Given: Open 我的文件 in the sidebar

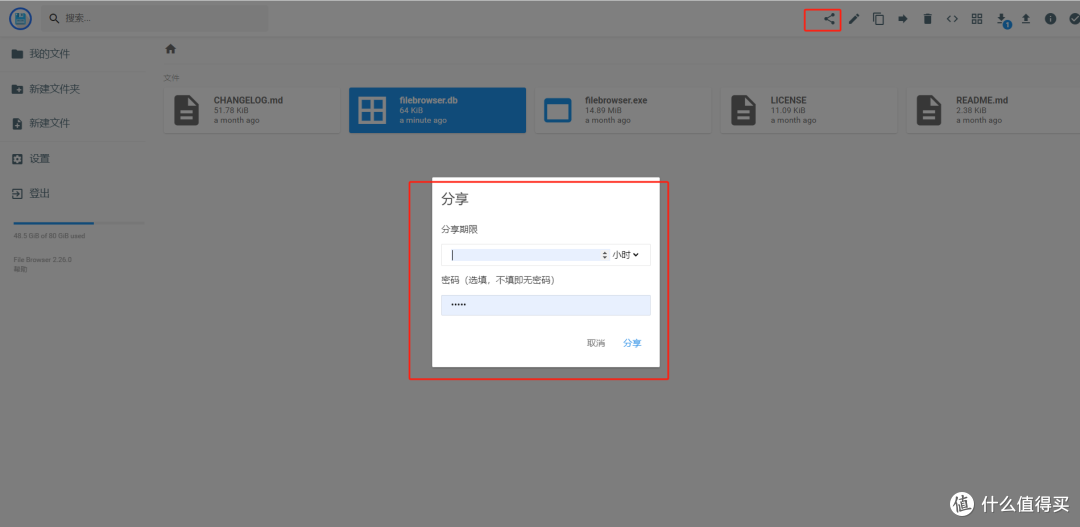Looking at the screenshot, I should pos(72,54).
